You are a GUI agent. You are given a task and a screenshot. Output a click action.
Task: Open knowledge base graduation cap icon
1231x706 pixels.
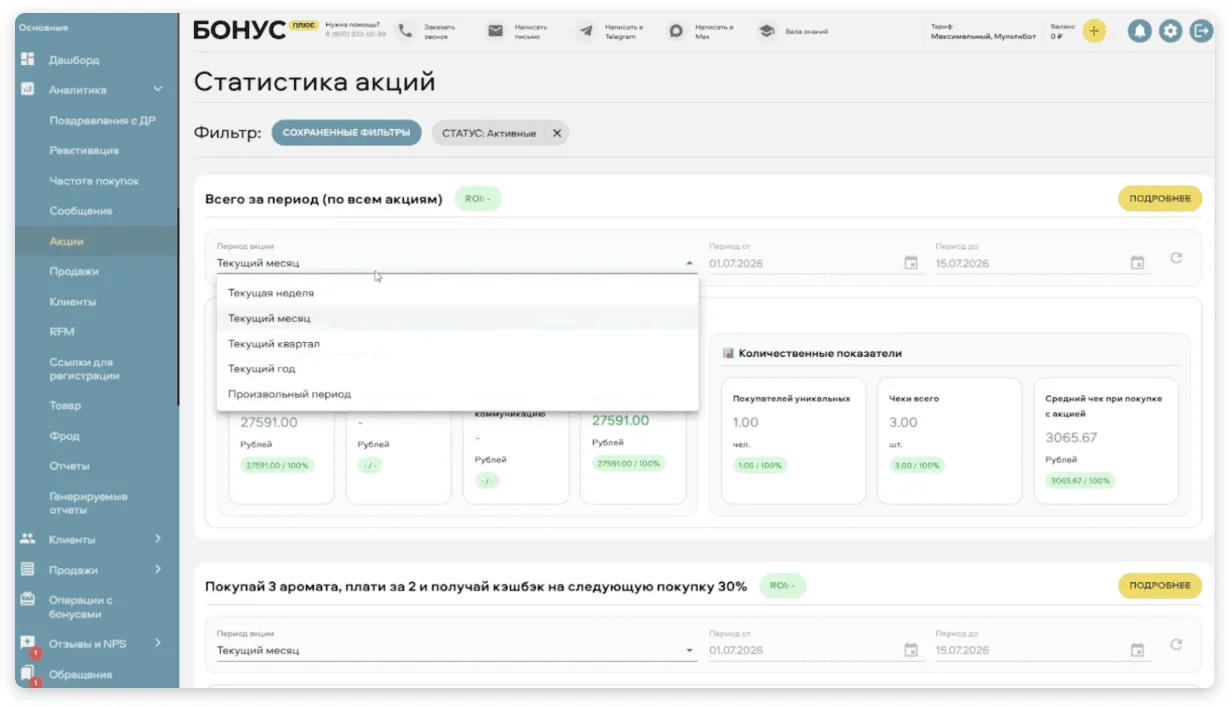point(767,31)
